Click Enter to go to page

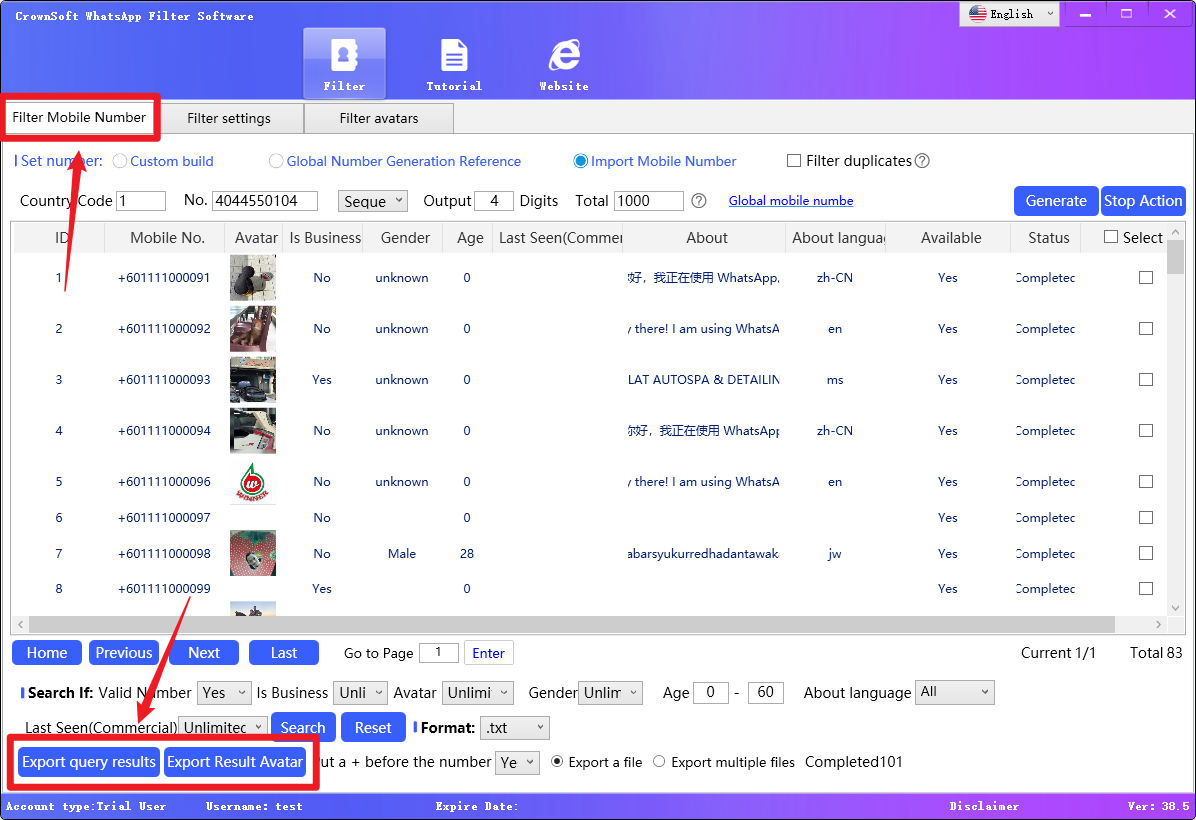coord(488,653)
